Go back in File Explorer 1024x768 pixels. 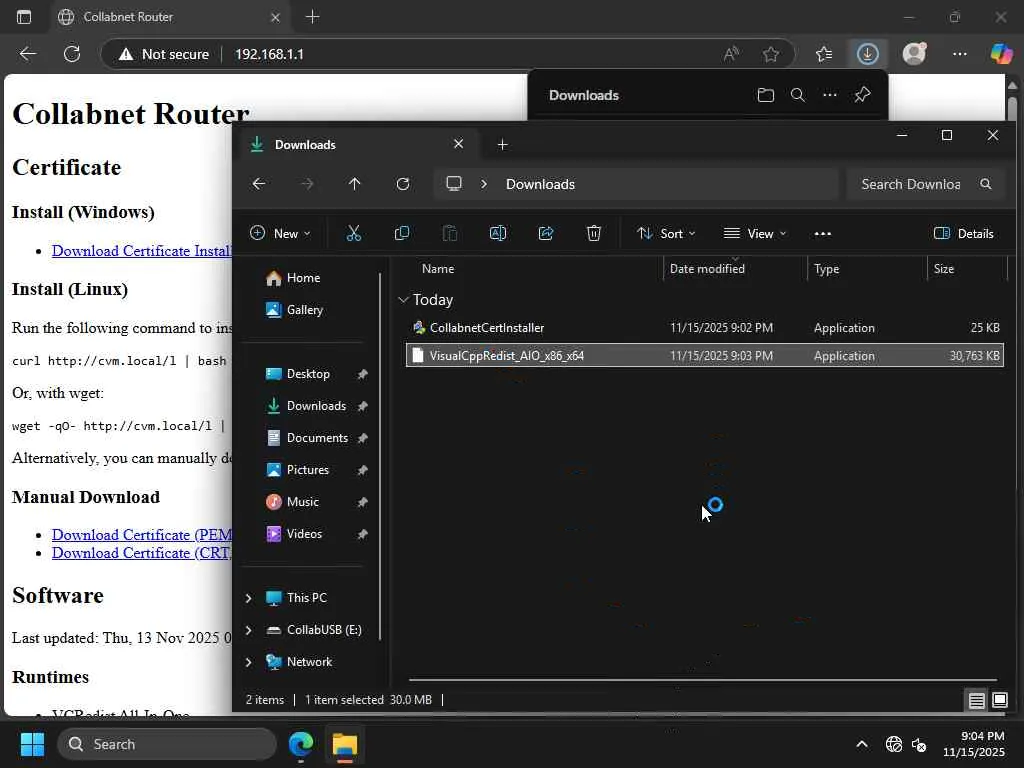pos(259,184)
